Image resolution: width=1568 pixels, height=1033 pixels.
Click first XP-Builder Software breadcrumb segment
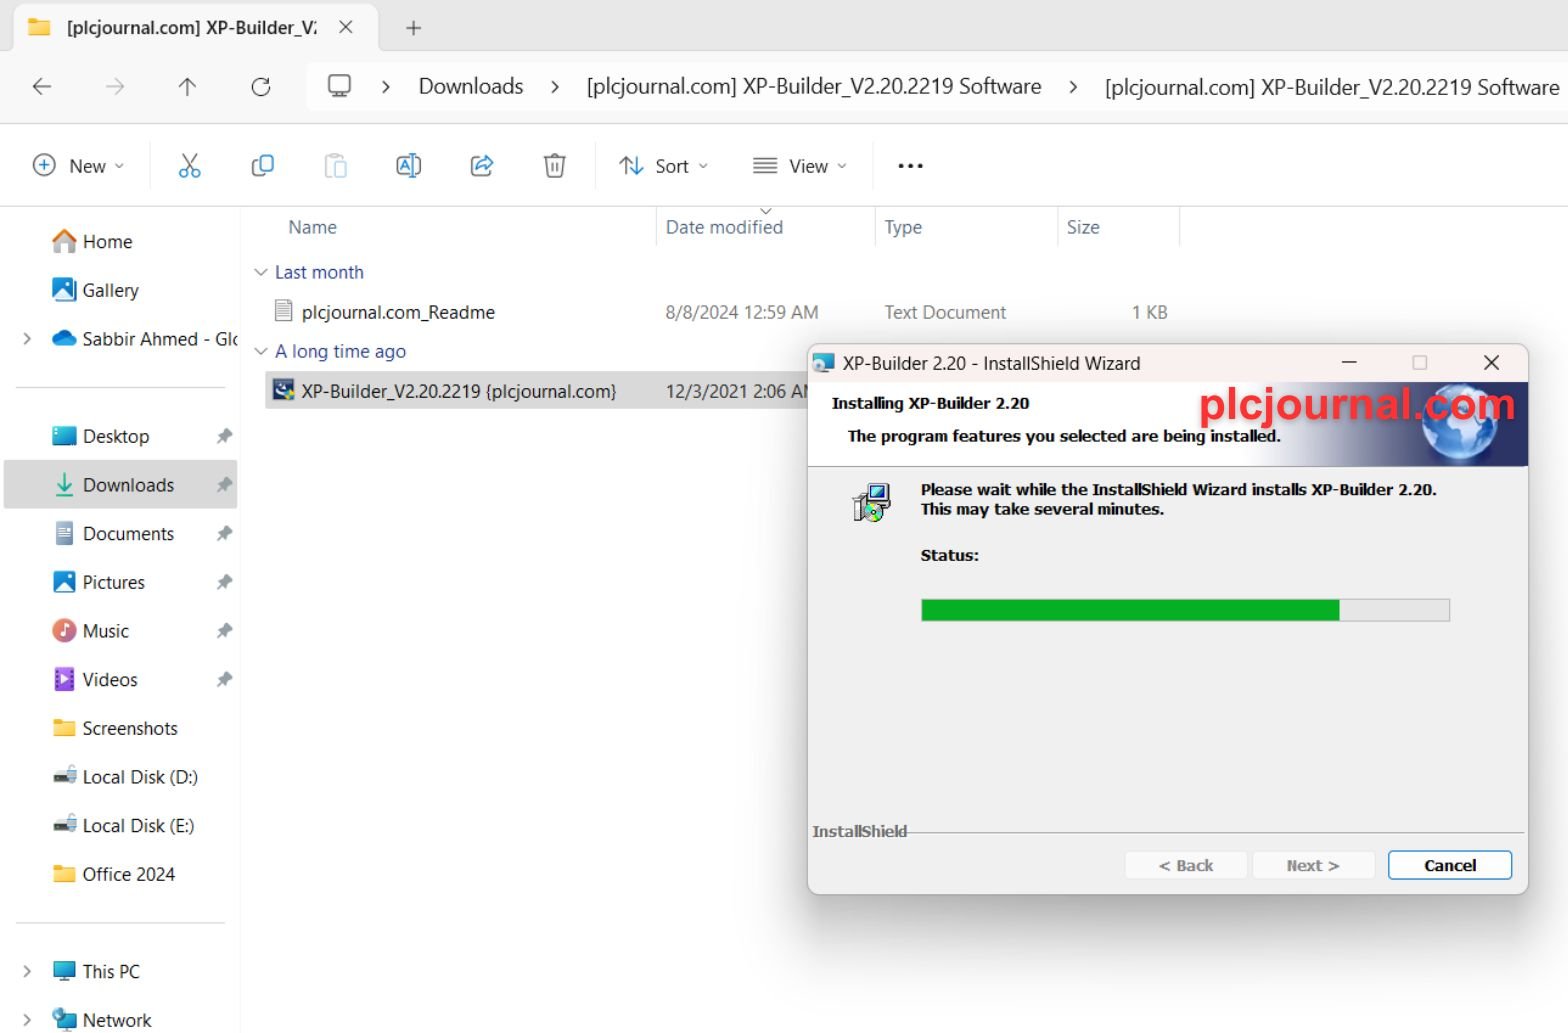click(x=814, y=87)
